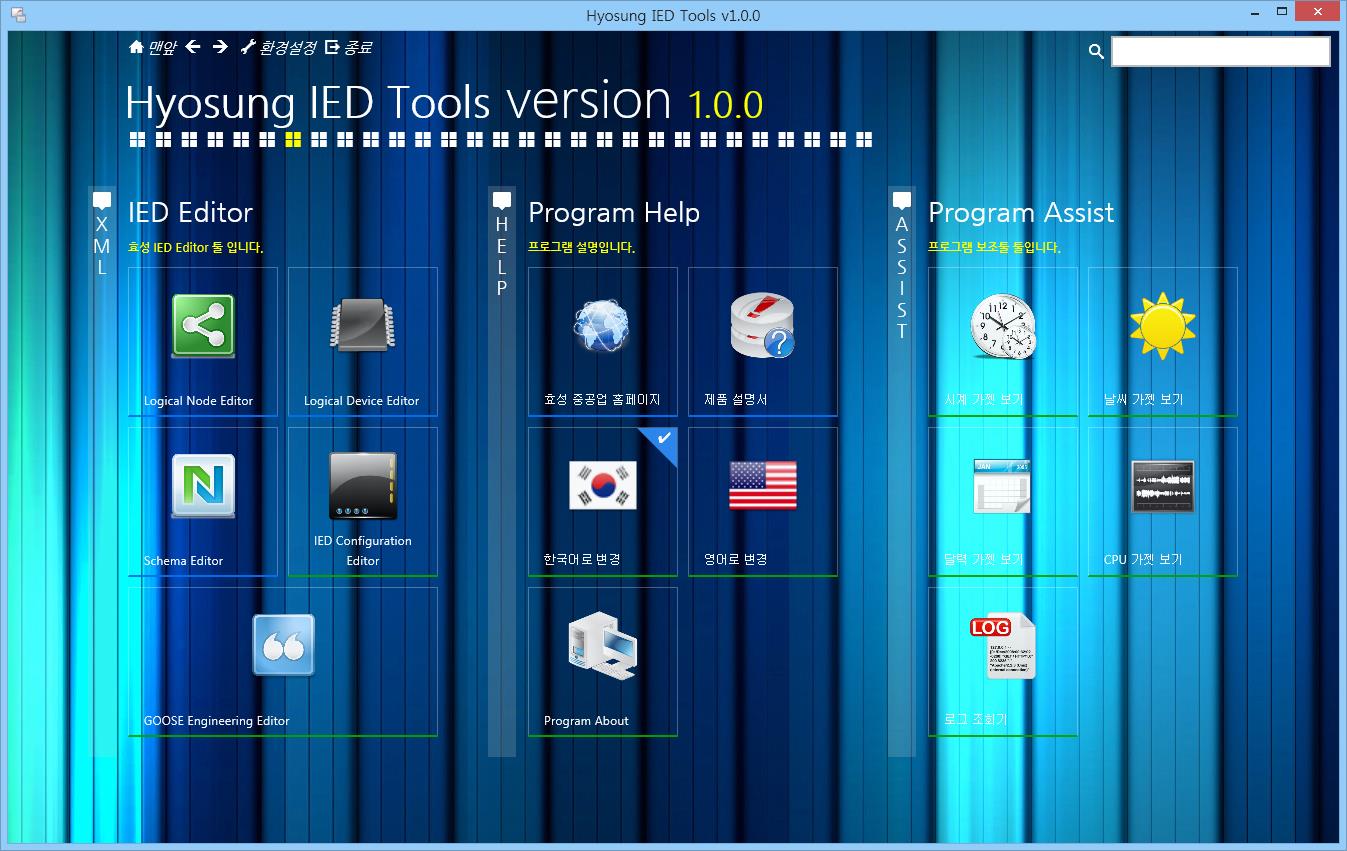Click the application icon in title bar

tap(18, 15)
